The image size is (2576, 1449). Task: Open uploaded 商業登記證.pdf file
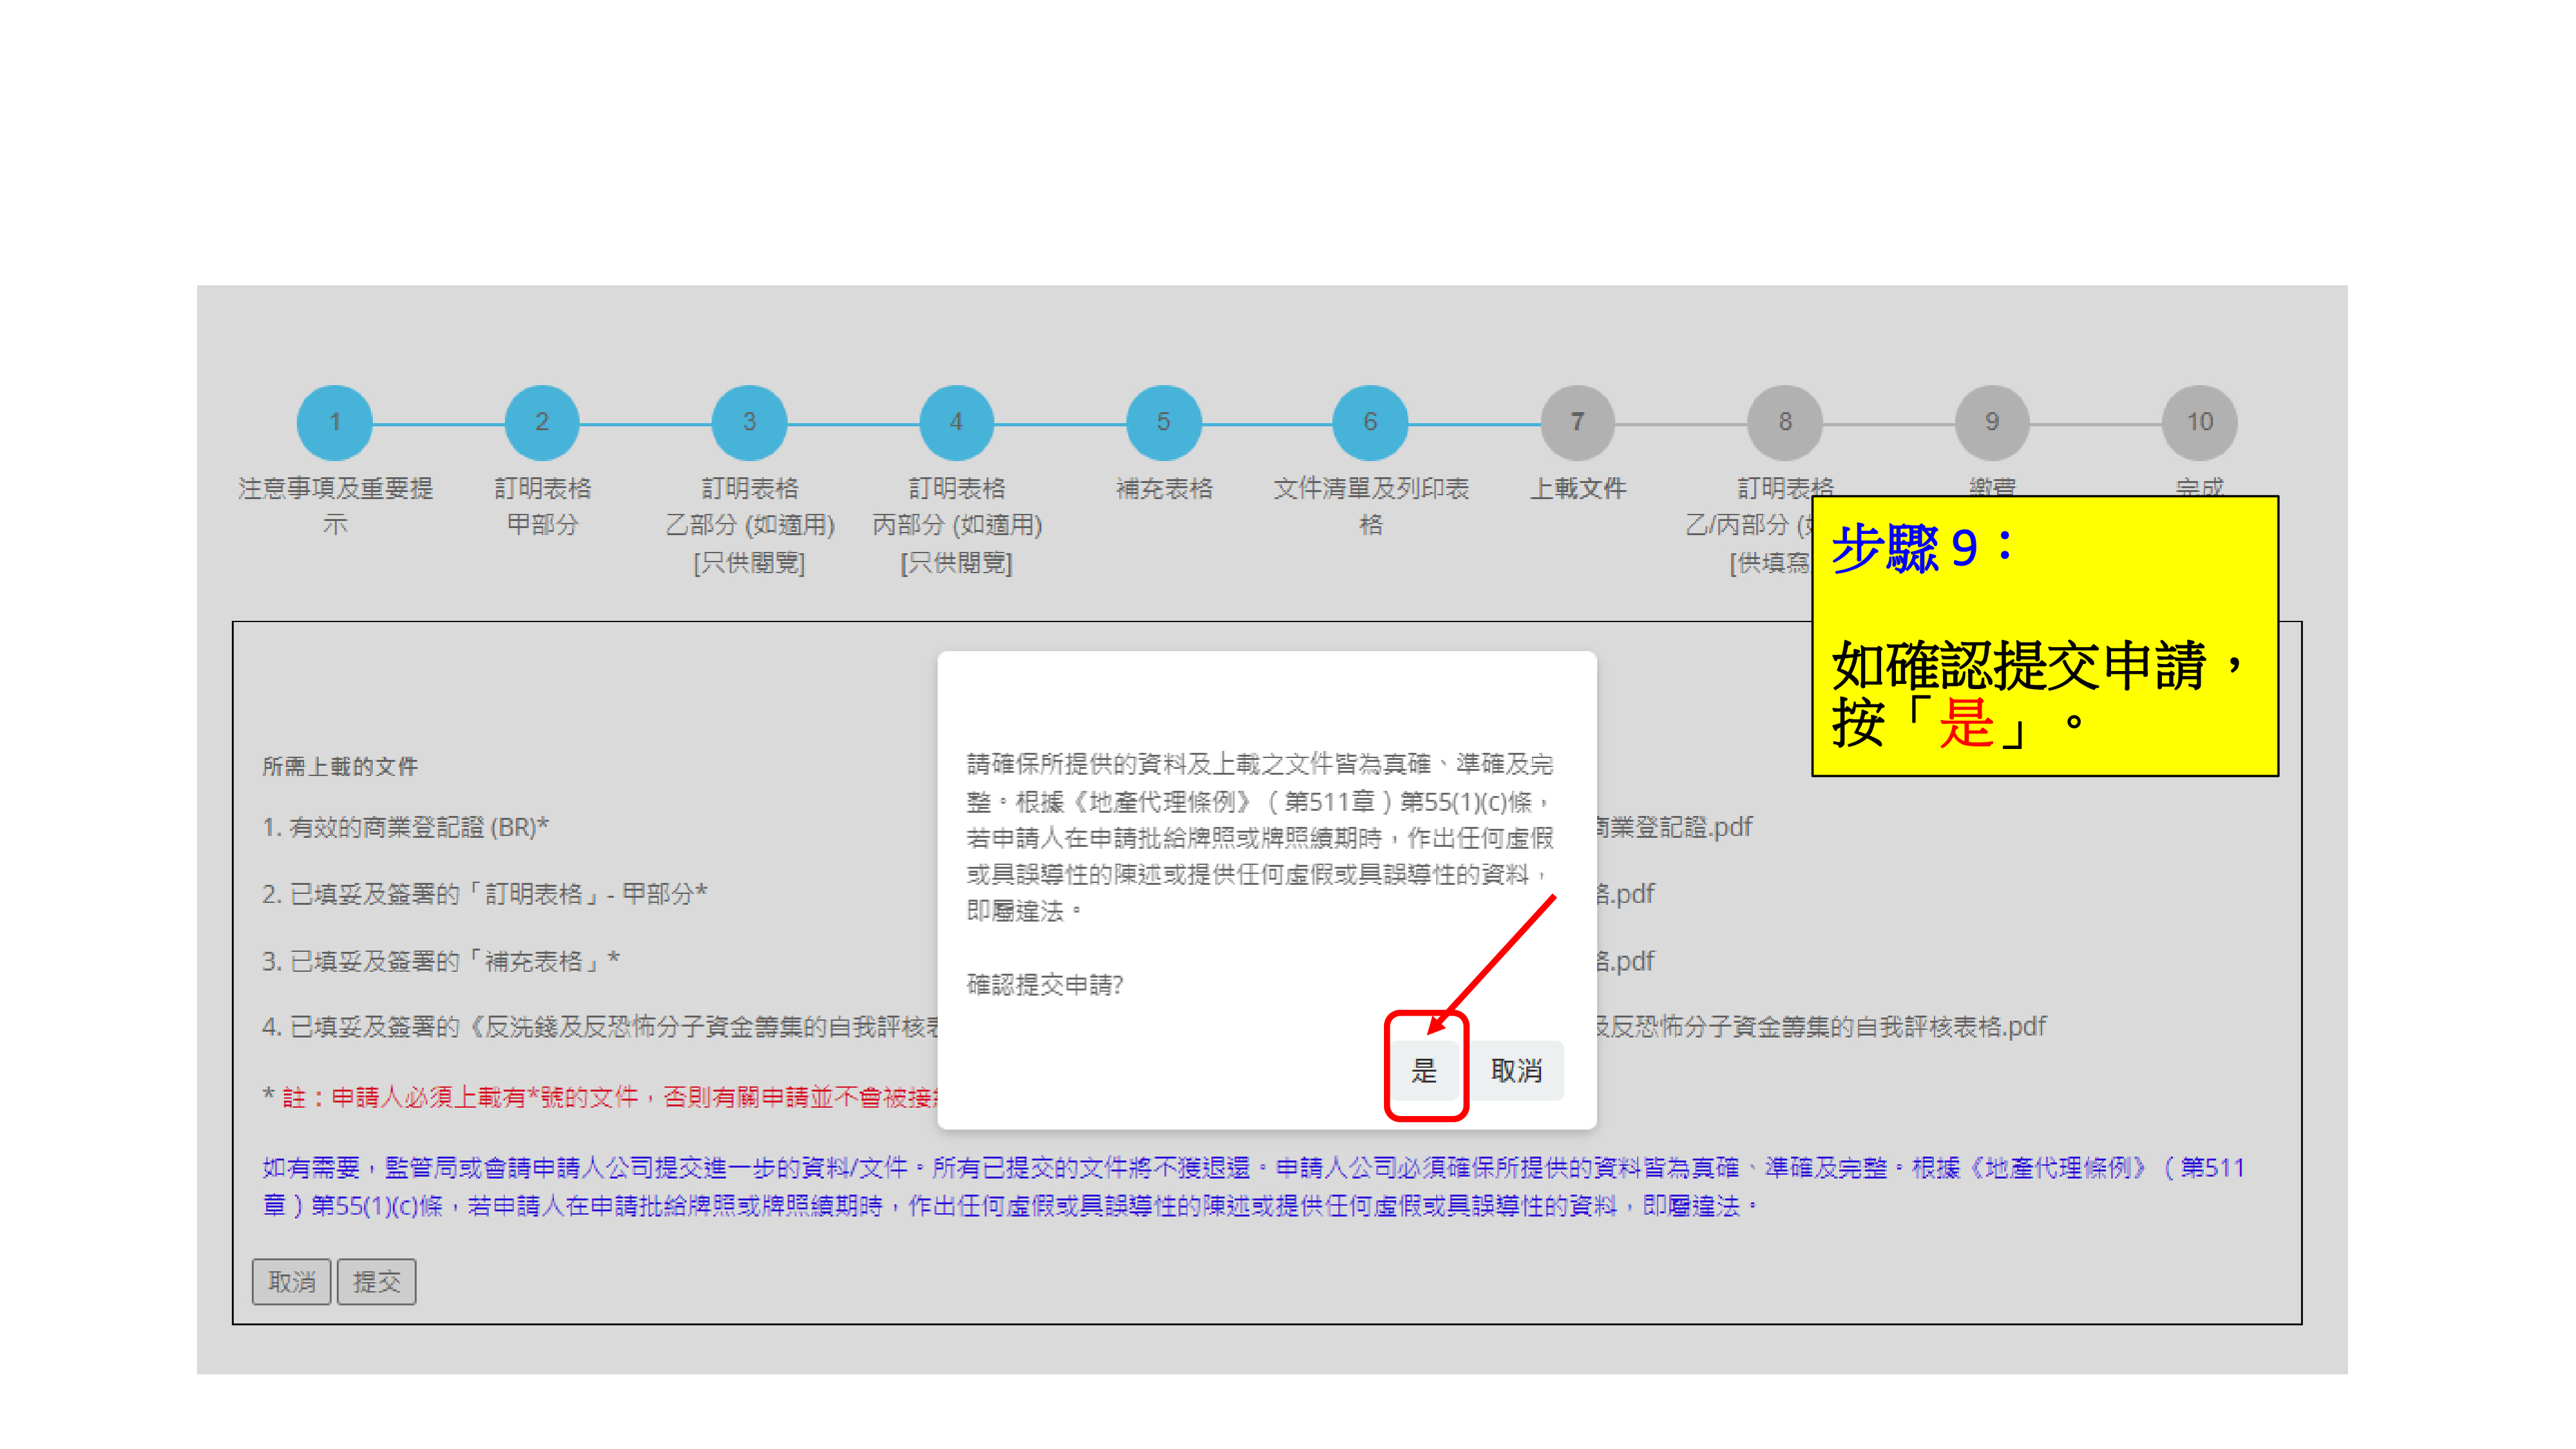[1674, 827]
